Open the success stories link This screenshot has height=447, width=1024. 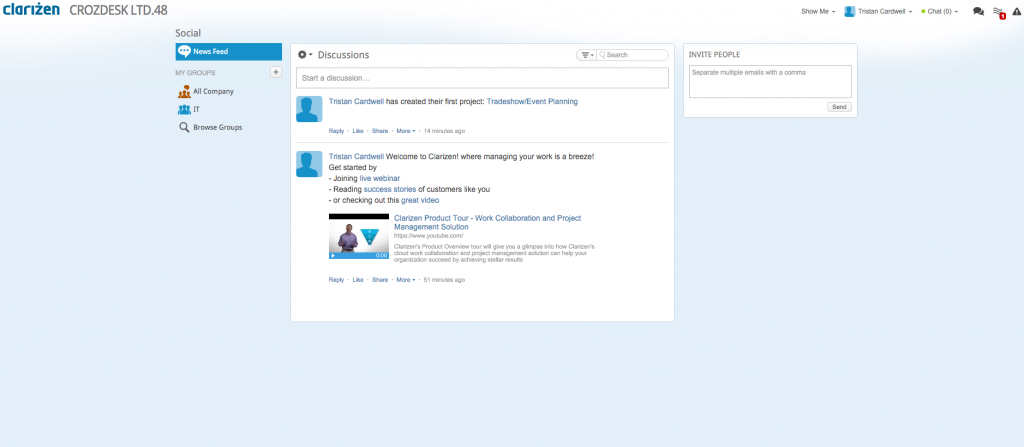tap(390, 189)
